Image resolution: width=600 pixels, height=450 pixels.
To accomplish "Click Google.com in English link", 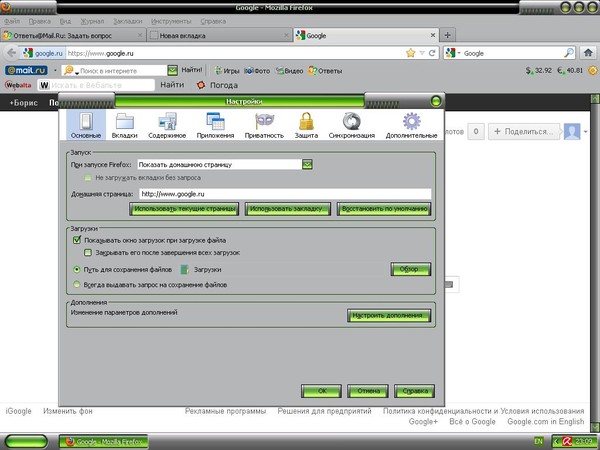I will click(546, 422).
